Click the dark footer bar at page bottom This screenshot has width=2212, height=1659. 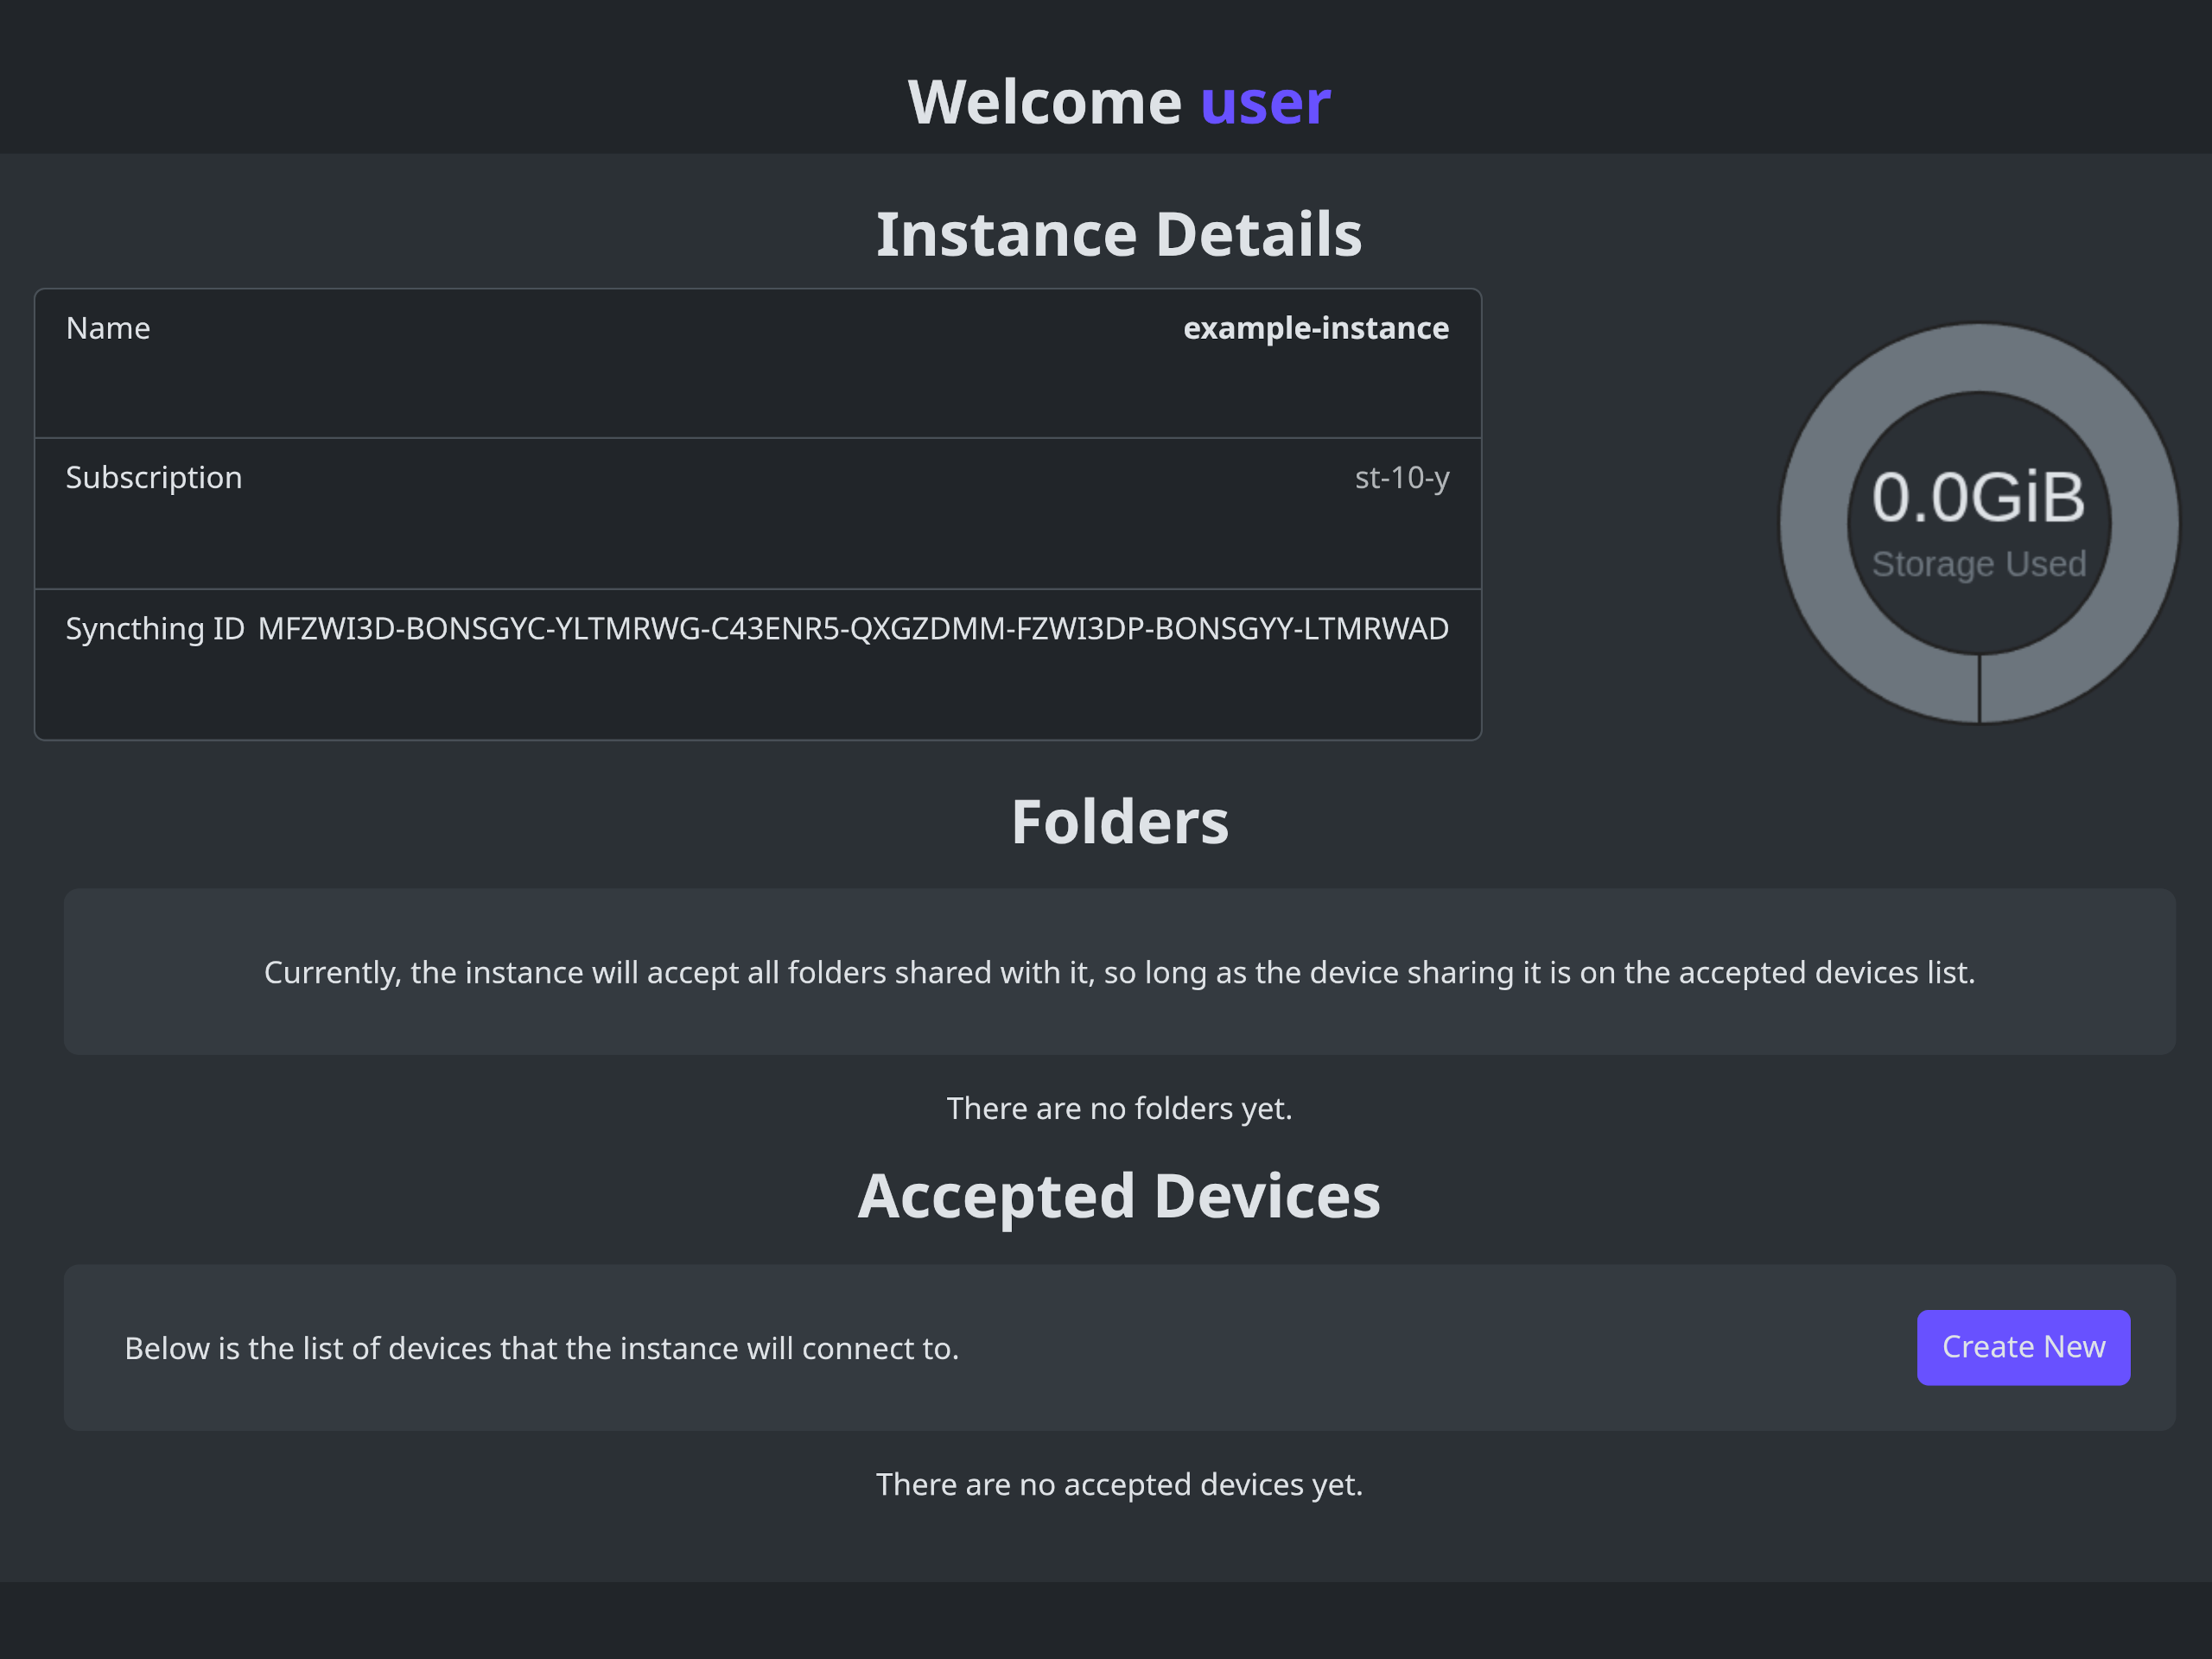(x=1106, y=1620)
